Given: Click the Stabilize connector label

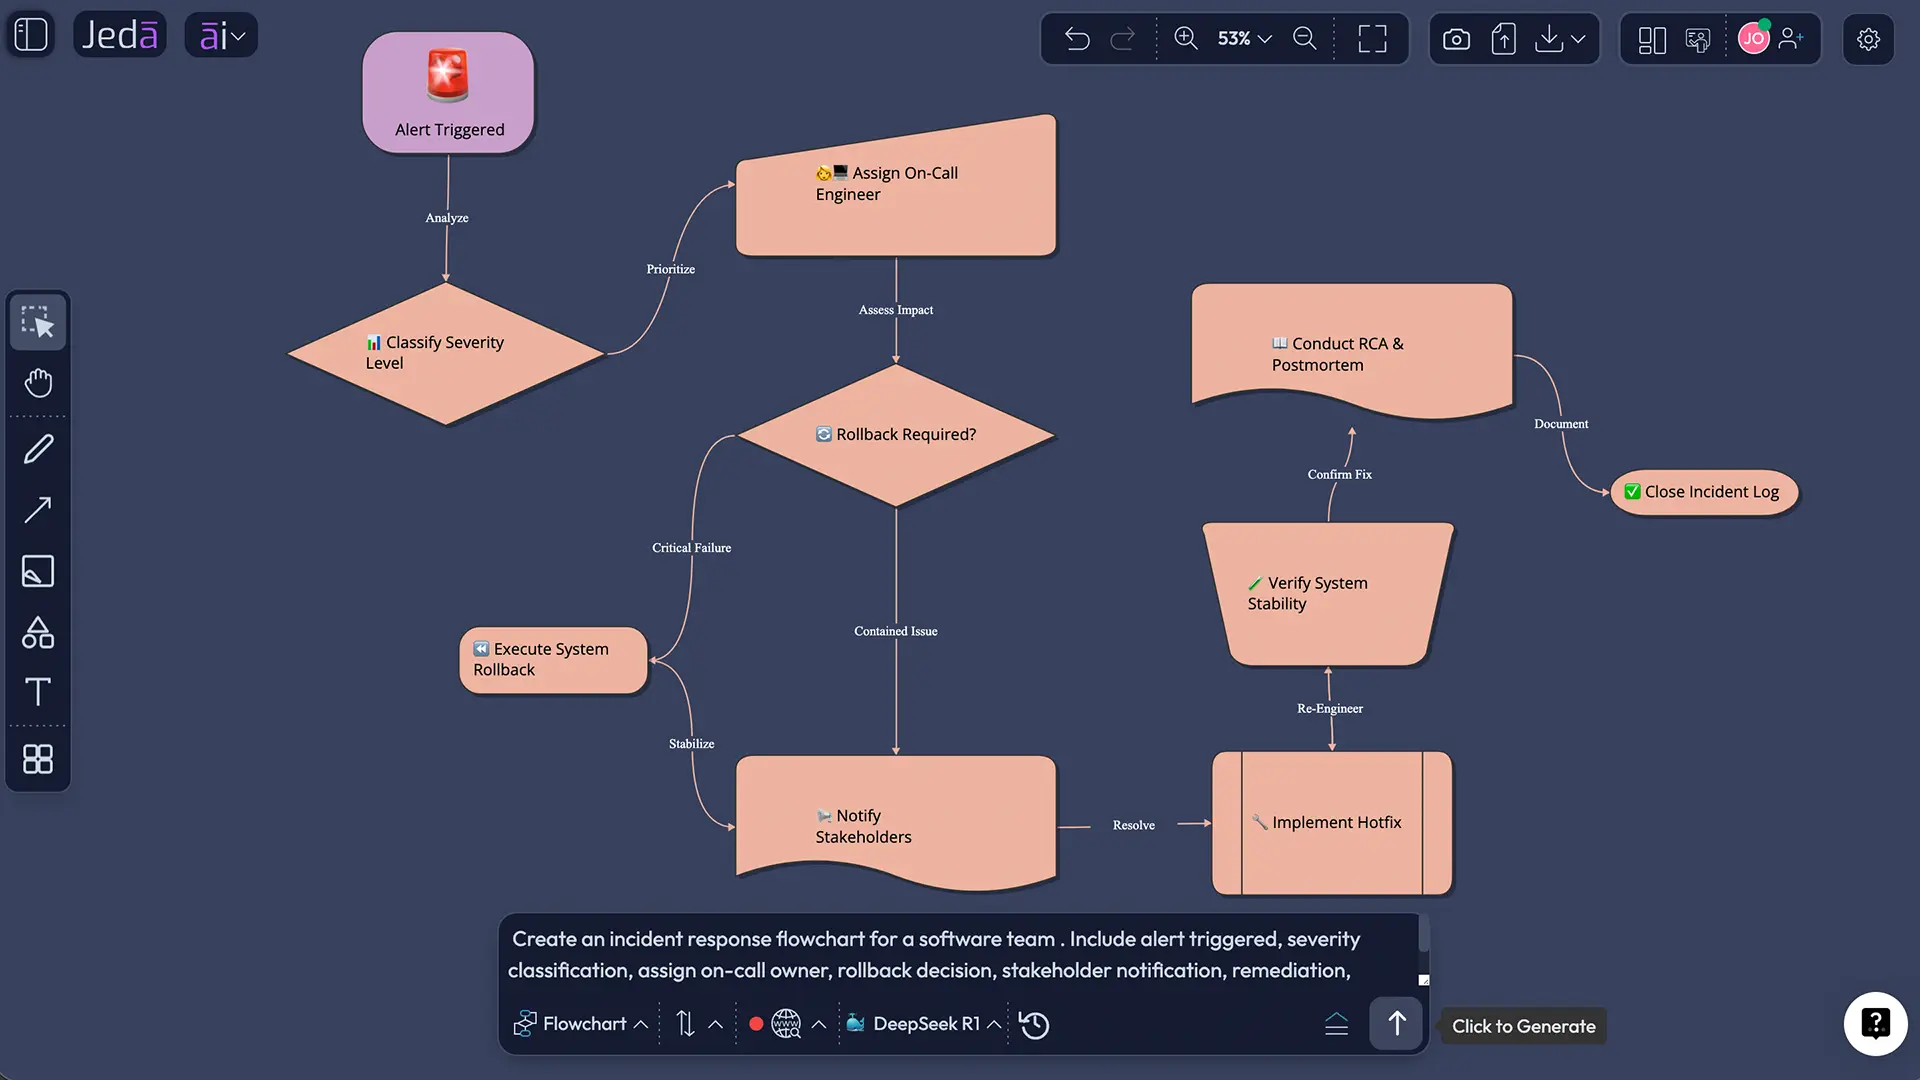Looking at the screenshot, I should [x=692, y=744].
